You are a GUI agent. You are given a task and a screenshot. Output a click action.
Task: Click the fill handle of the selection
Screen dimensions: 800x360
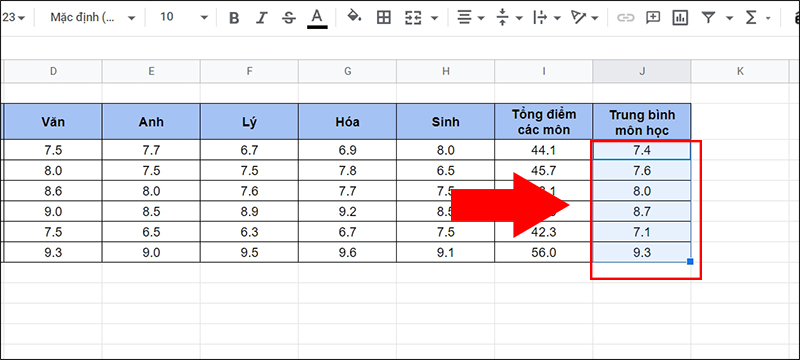(690, 262)
